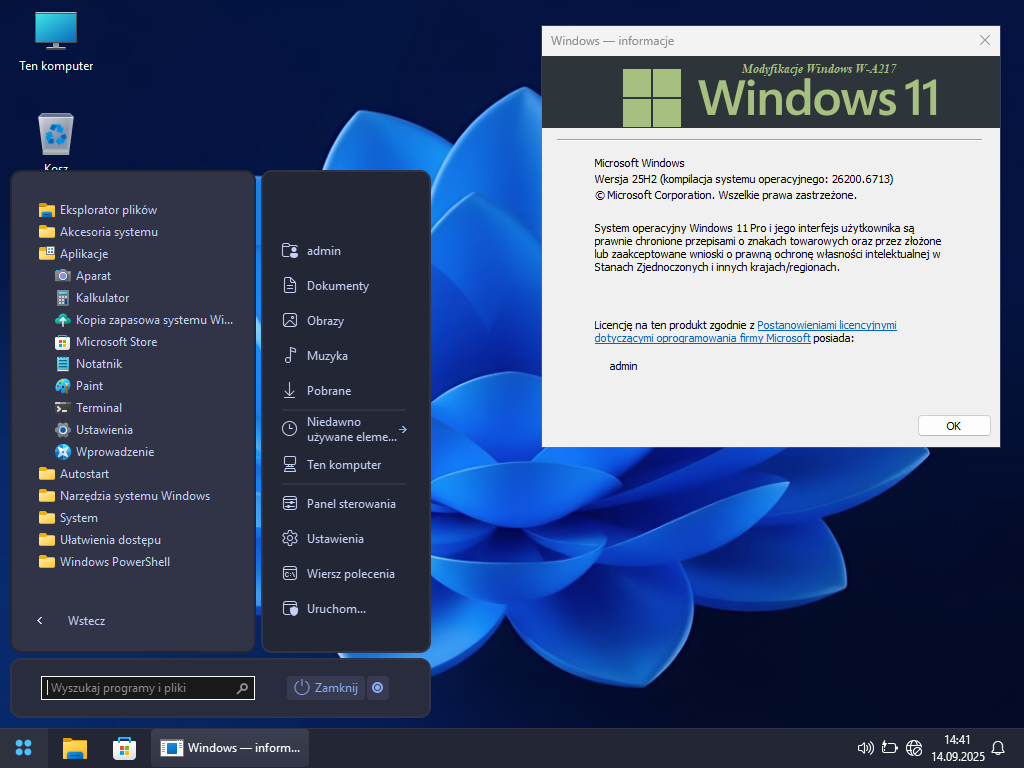This screenshot has width=1024, height=768.
Task: Open the shutdown options button next to Zamknij
Action: point(377,688)
